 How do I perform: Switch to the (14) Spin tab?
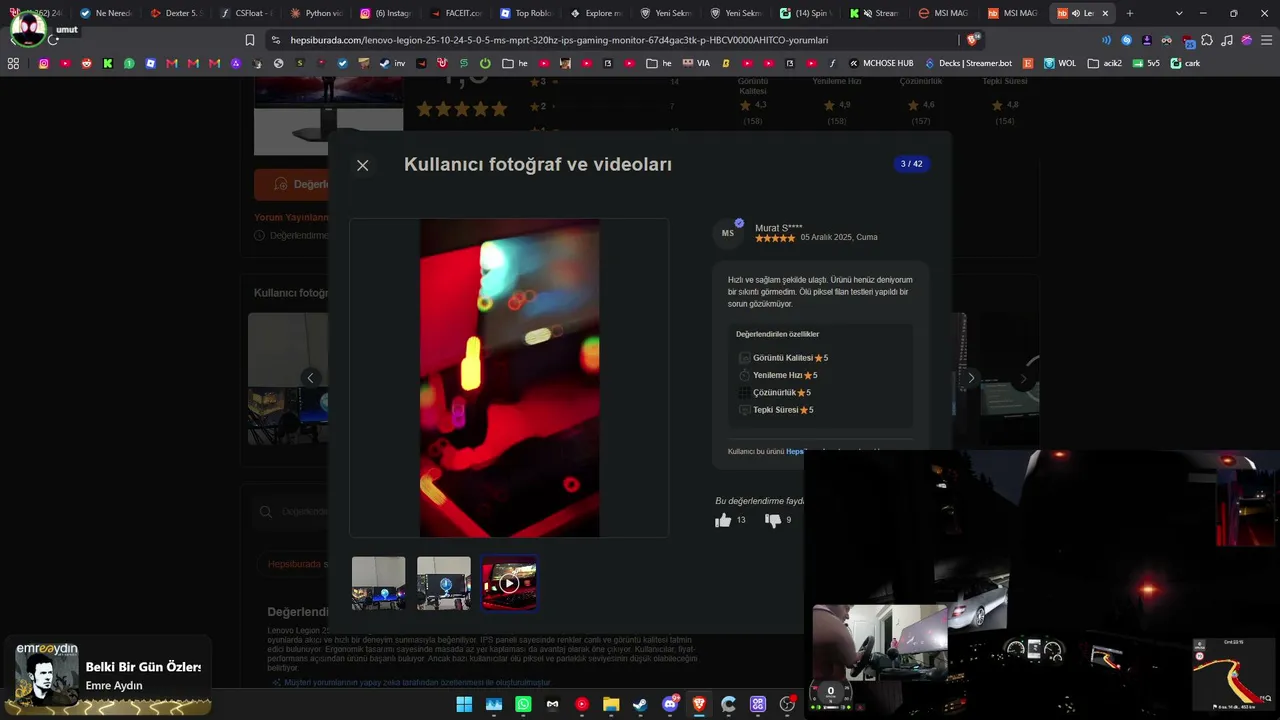pyautogui.click(x=806, y=13)
